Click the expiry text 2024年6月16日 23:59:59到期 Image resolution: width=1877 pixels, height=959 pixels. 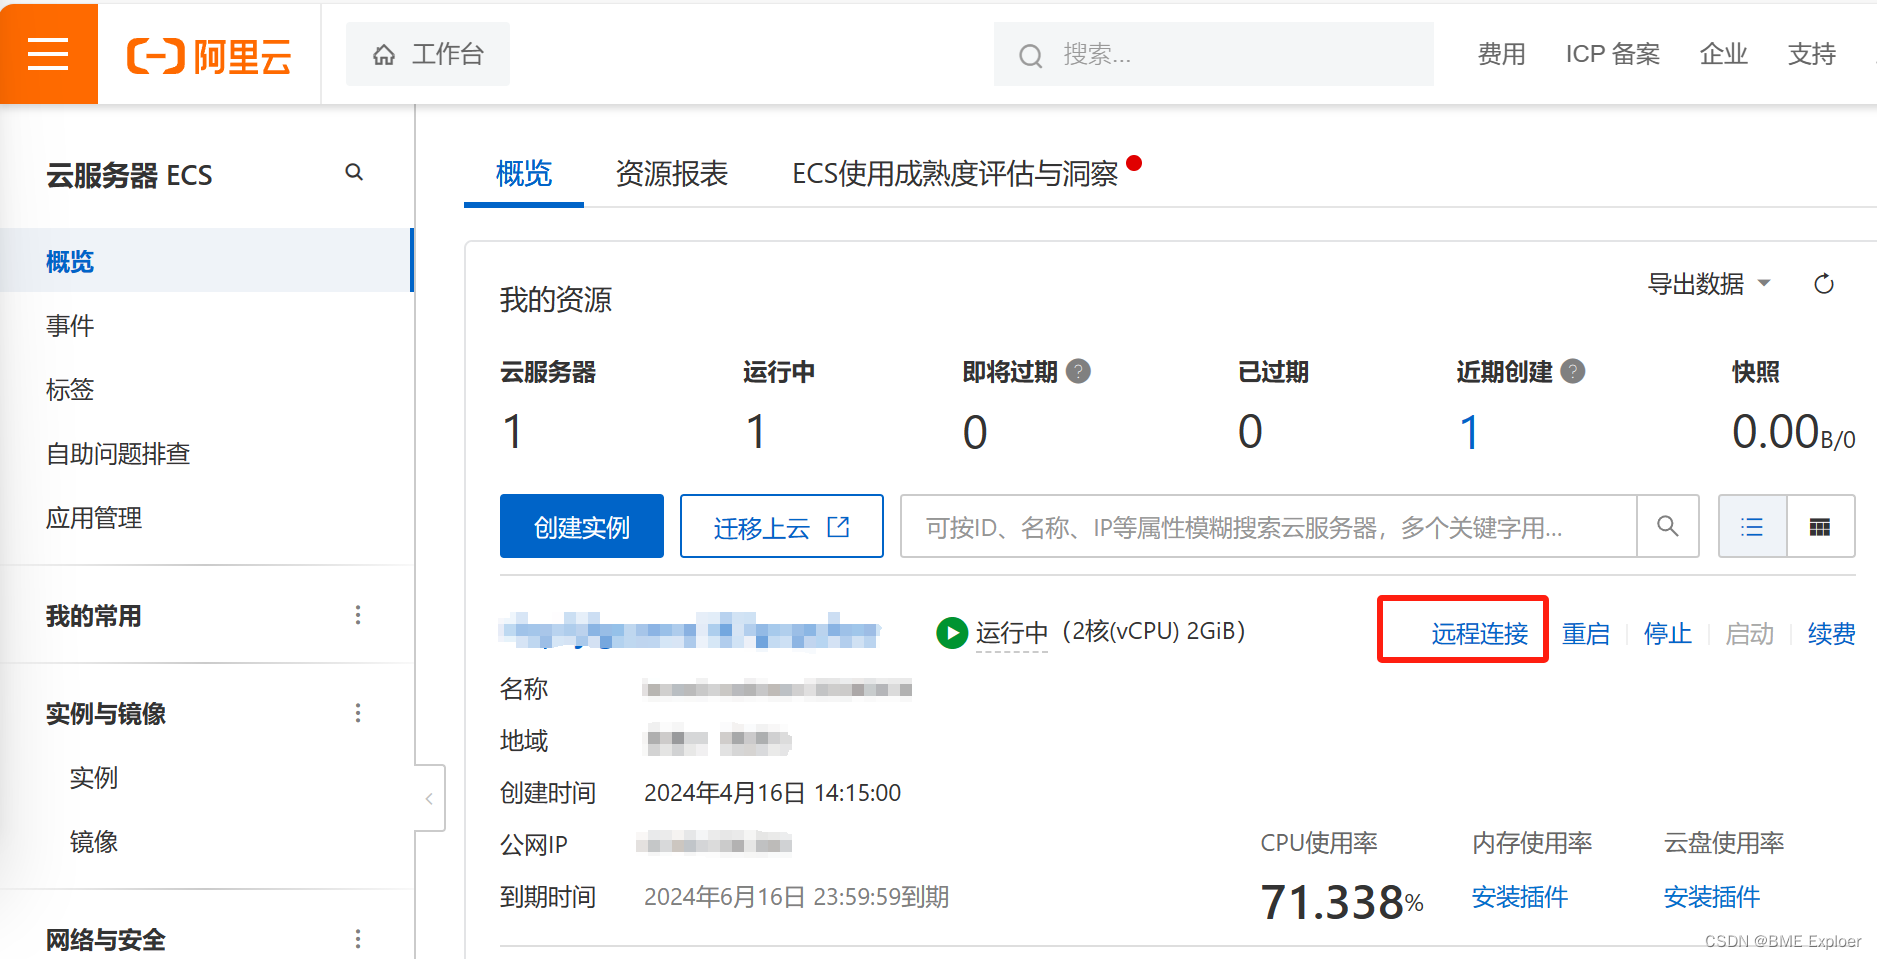click(796, 897)
